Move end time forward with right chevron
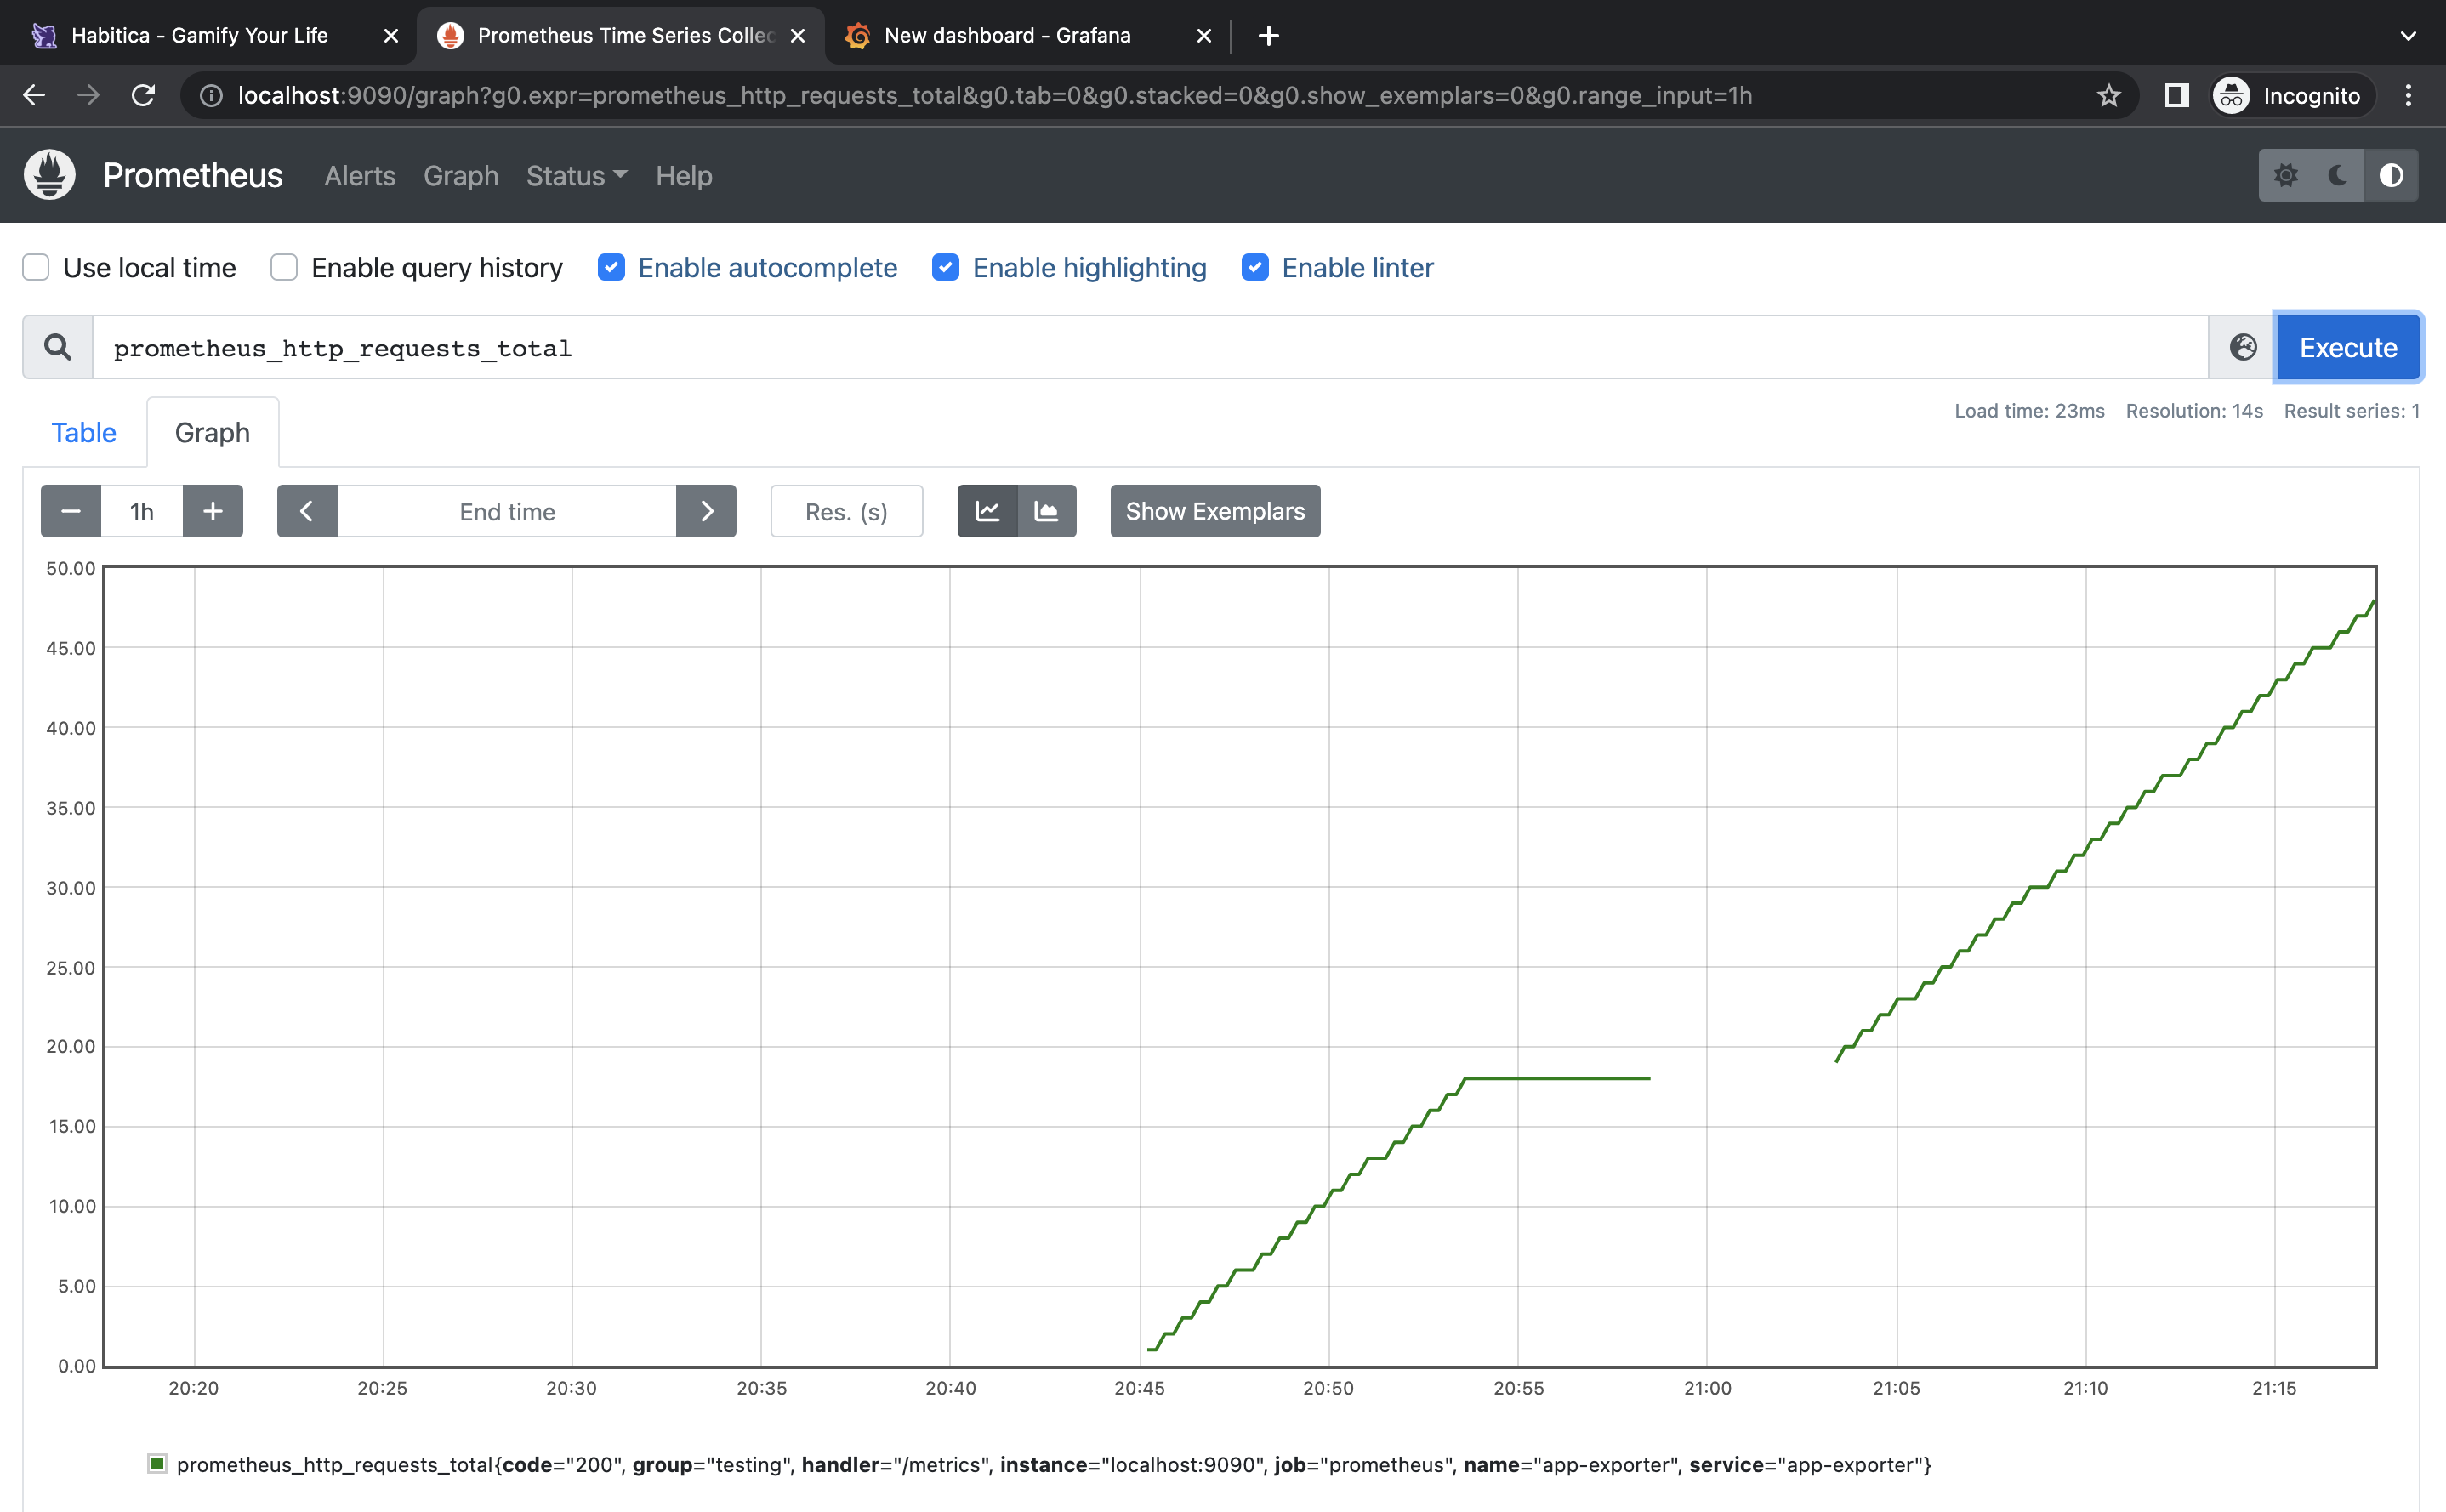 tap(706, 511)
